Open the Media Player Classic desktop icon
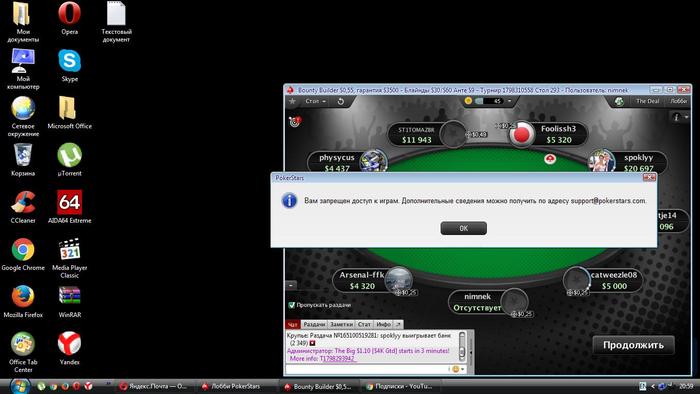Image resolution: width=700 pixels, height=394 pixels. 69,258
